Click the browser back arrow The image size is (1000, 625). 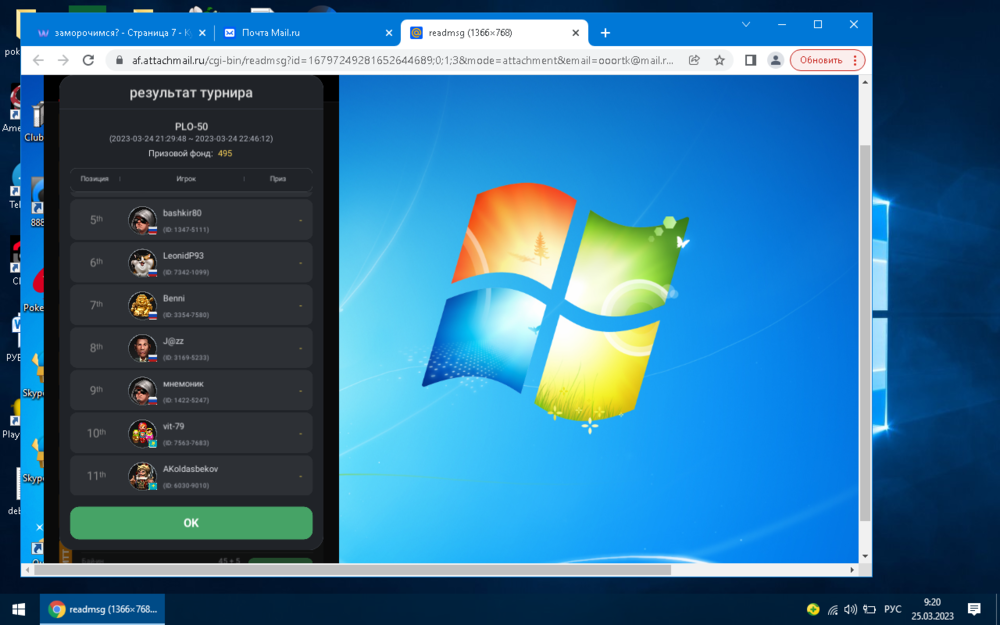[x=38, y=60]
